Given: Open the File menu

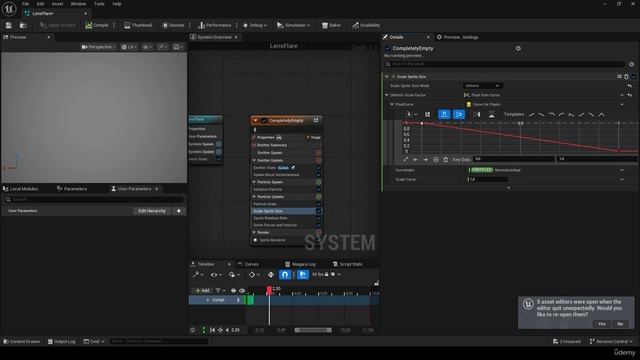Looking at the screenshot, I should coord(25,4).
